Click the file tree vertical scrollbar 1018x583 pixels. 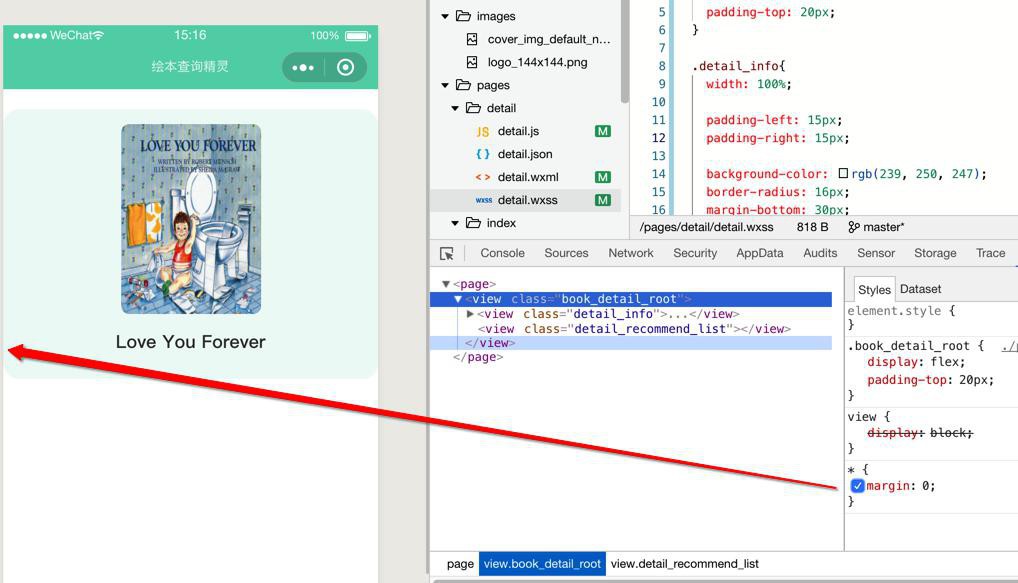624,52
